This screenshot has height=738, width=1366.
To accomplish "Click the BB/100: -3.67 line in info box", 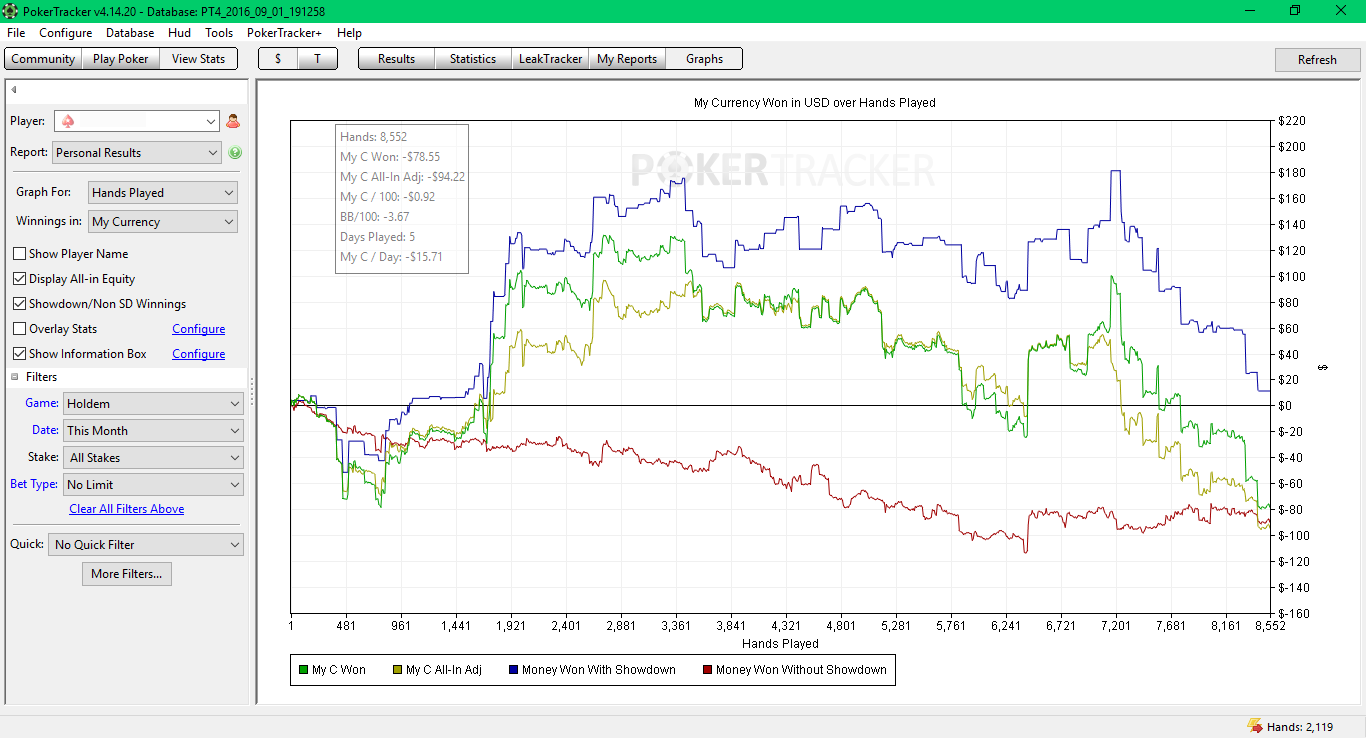I will 375,217.
